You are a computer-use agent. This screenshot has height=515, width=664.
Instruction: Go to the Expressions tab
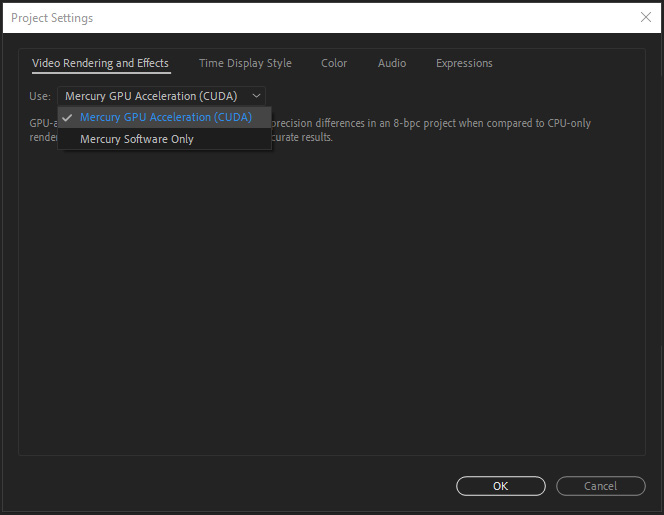[464, 63]
